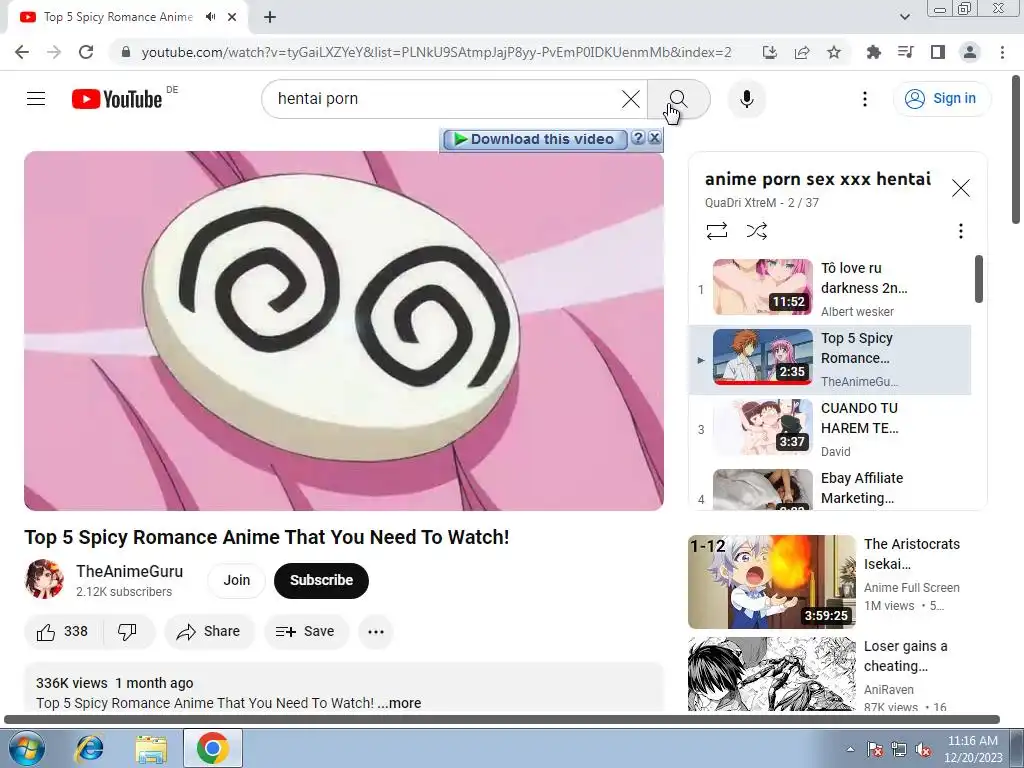The image size is (1024, 768).
Task: Show hidden tray icons arrow
Action: (850, 749)
